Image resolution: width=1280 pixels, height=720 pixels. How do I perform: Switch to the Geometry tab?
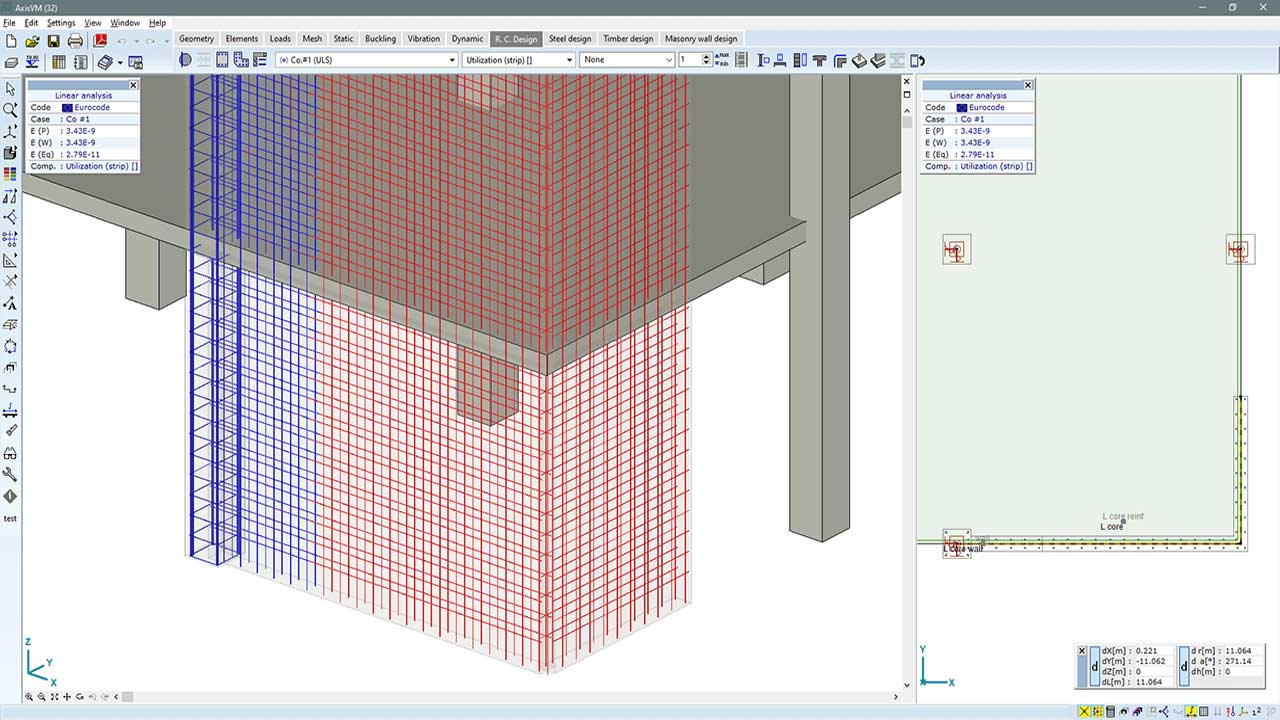[197, 39]
